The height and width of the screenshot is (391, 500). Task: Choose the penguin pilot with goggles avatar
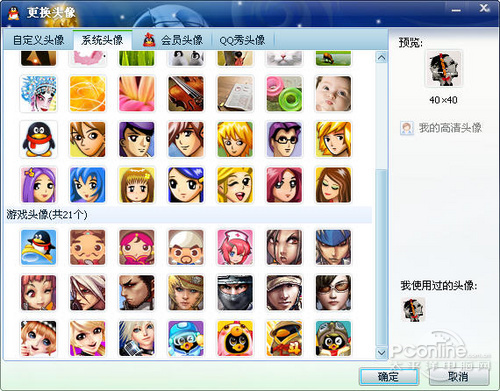click(x=333, y=339)
